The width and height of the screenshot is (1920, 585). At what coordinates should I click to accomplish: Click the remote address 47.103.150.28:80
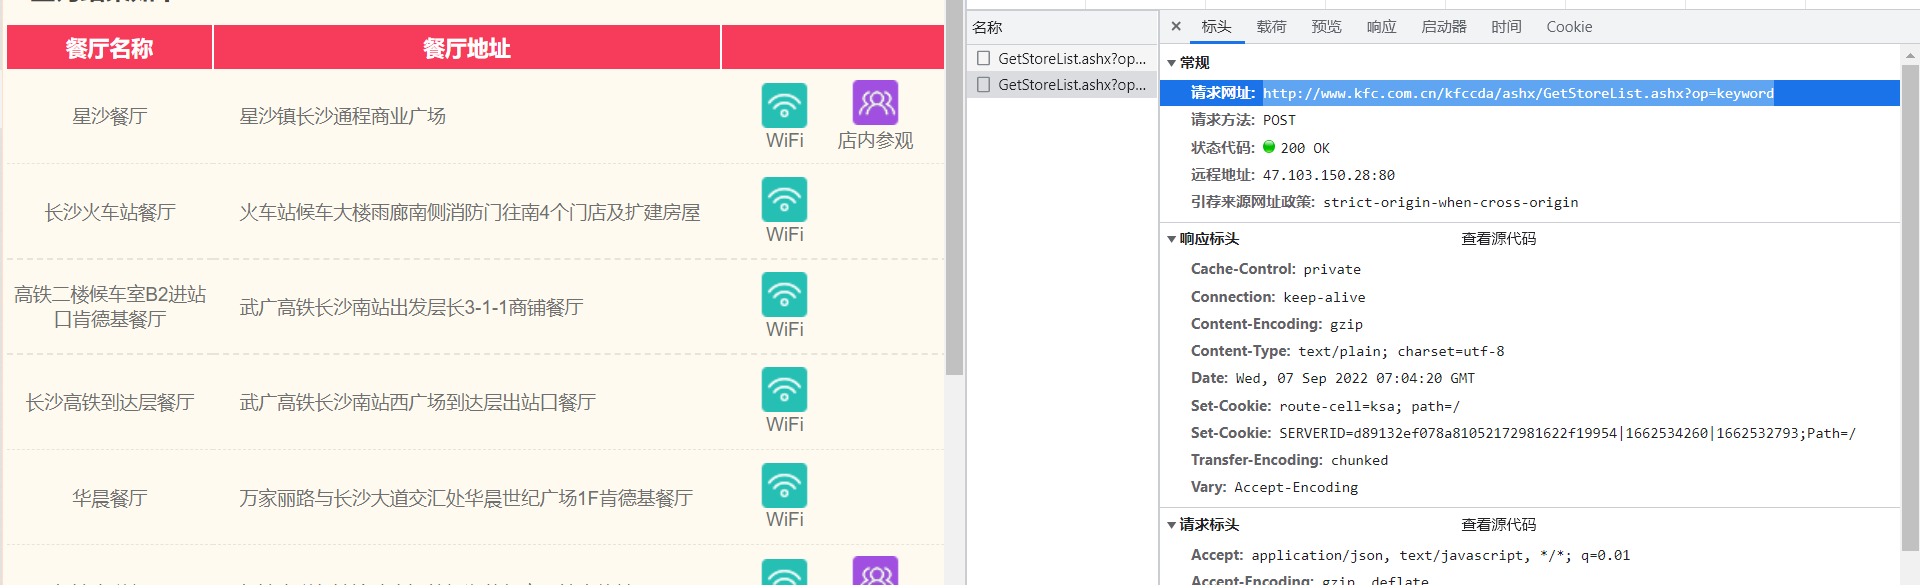[1328, 175]
